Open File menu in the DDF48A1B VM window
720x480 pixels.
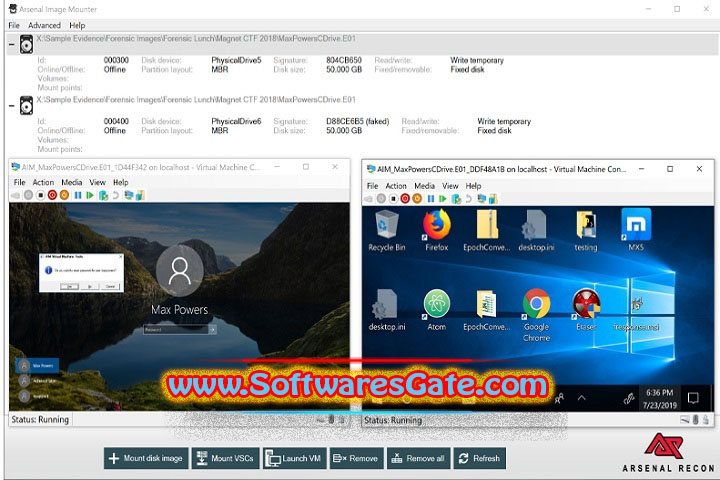pos(372,186)
